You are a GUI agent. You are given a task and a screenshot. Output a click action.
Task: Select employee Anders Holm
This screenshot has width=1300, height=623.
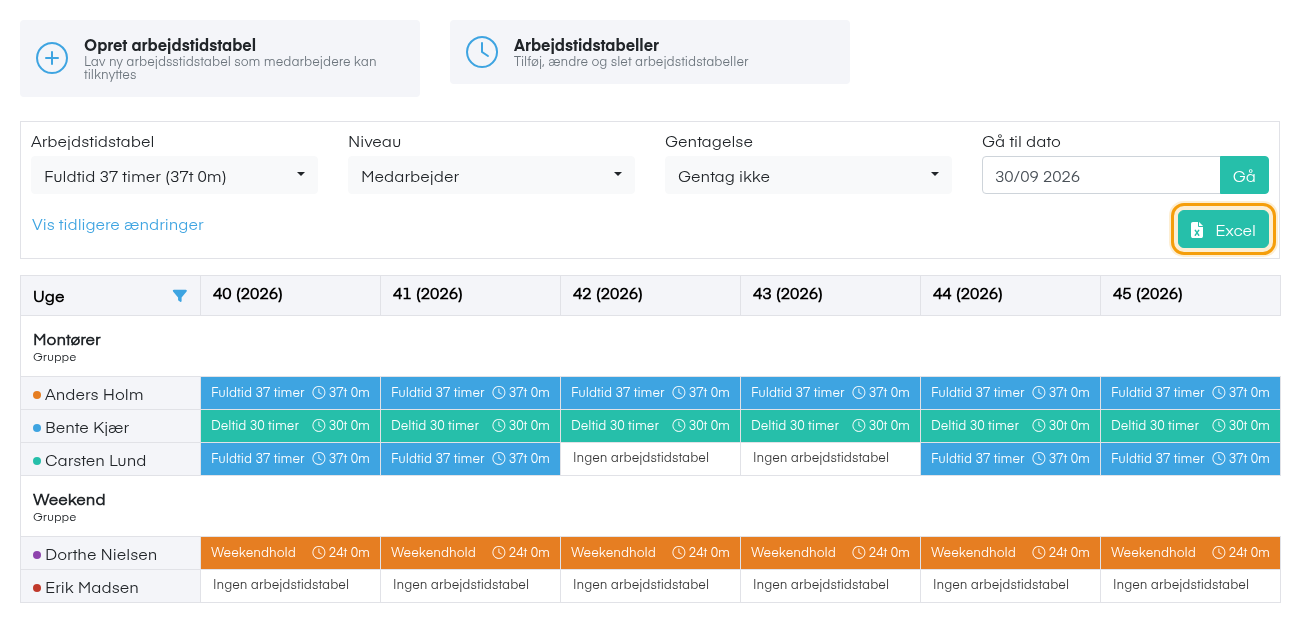click(x=94, y=394)
